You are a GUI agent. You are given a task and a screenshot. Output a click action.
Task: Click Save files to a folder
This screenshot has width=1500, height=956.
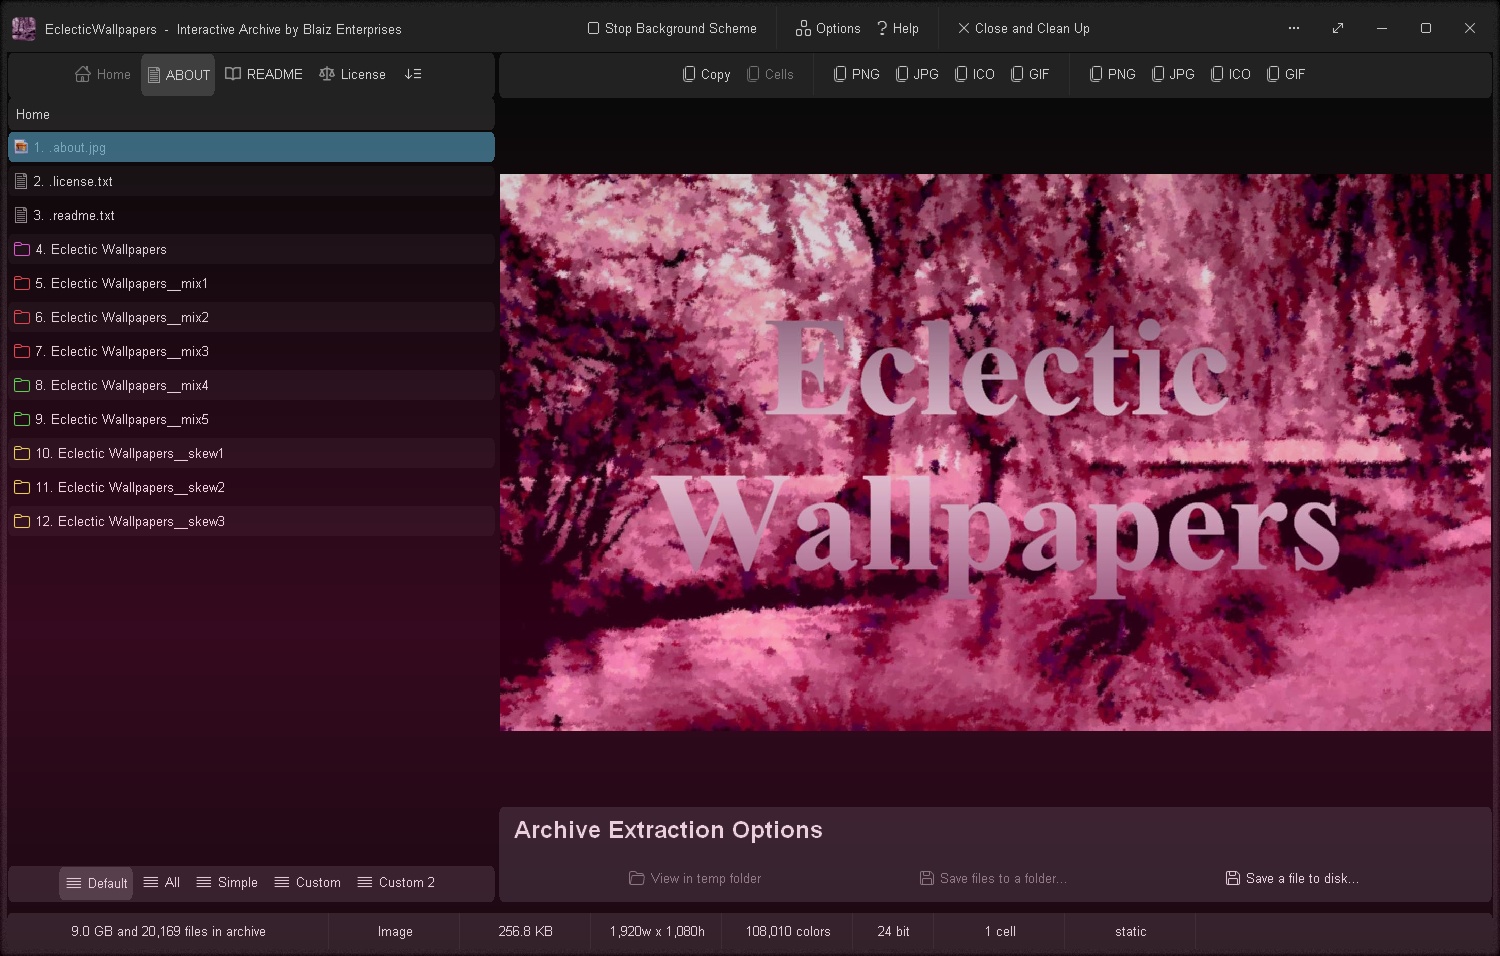(993, 878)
